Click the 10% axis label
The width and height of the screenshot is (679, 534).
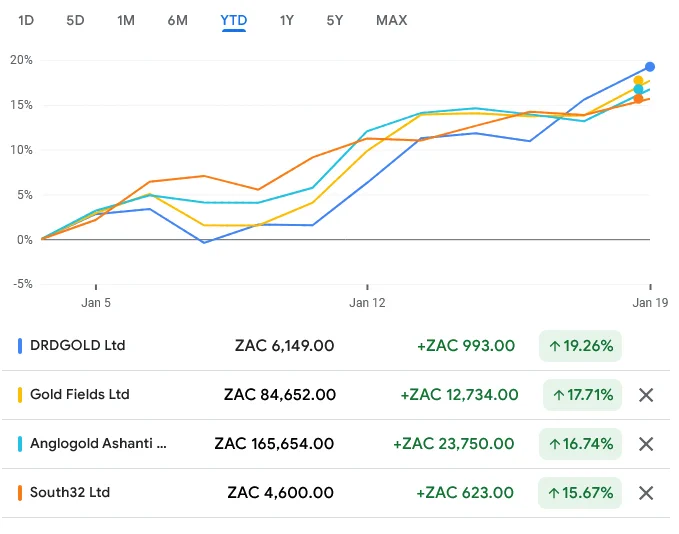pyautogui.click(x=21, y=150)
